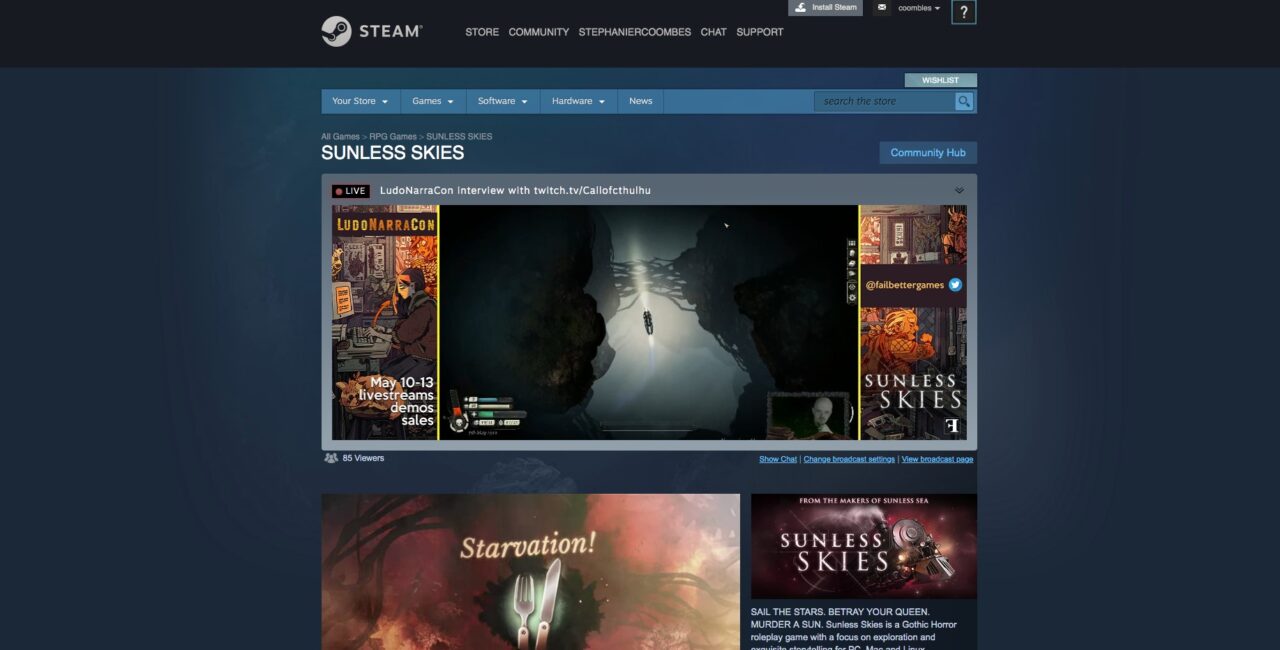
Task: Expand the Your Store dropdown
Action: pyautogui.click(x=360, y=101)
